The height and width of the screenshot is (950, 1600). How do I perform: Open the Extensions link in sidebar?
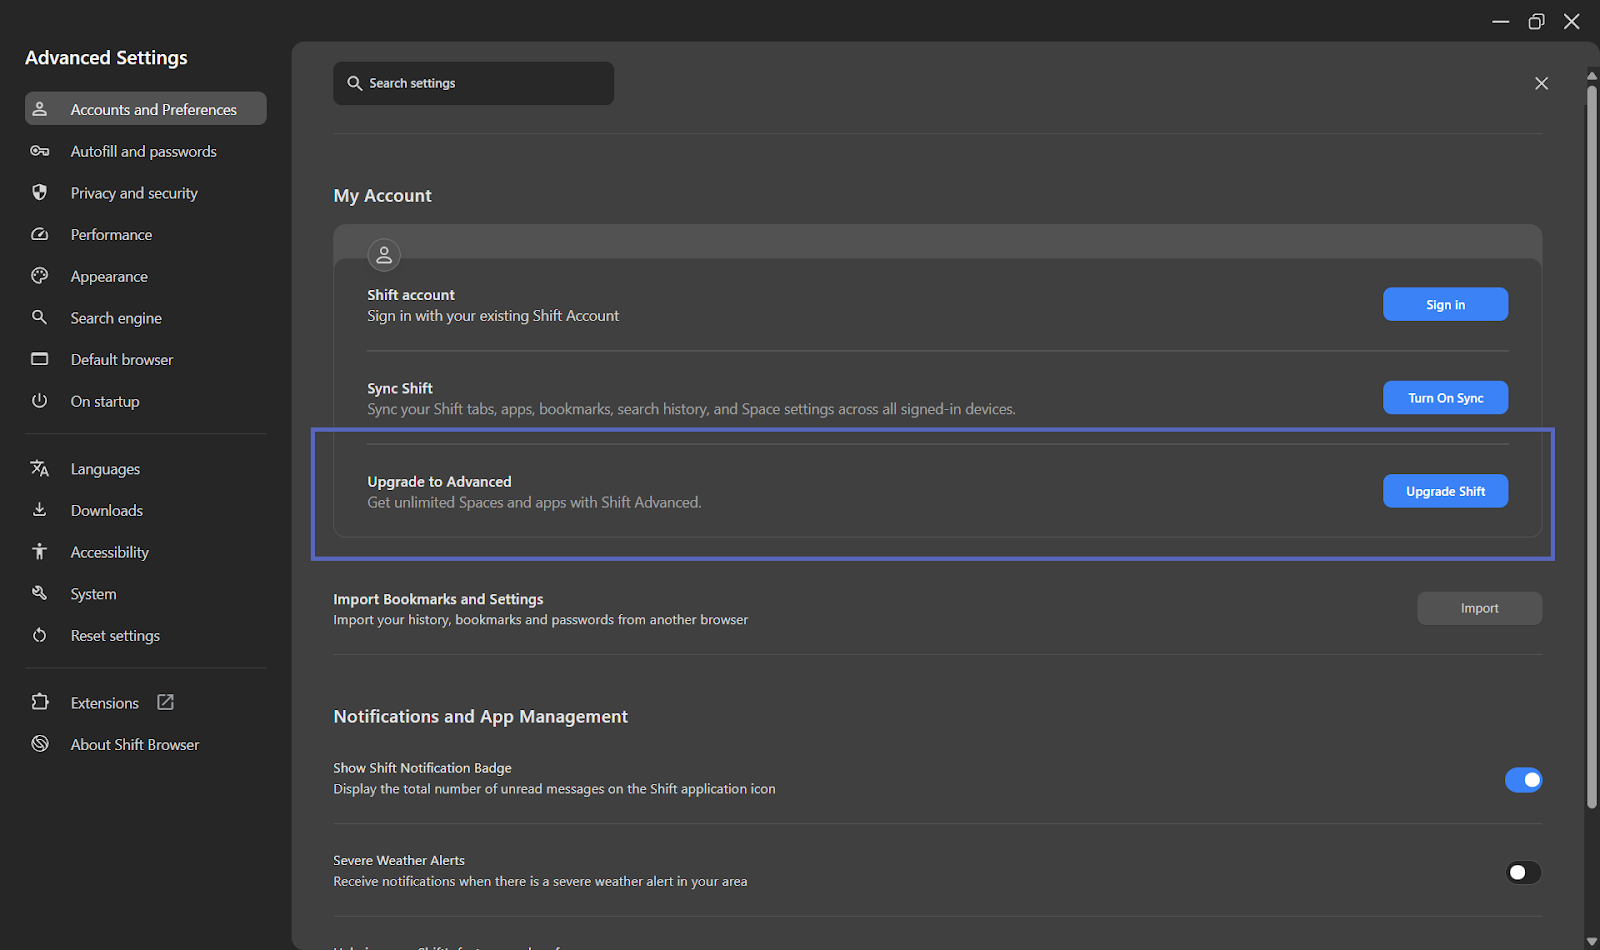[146, 703]
